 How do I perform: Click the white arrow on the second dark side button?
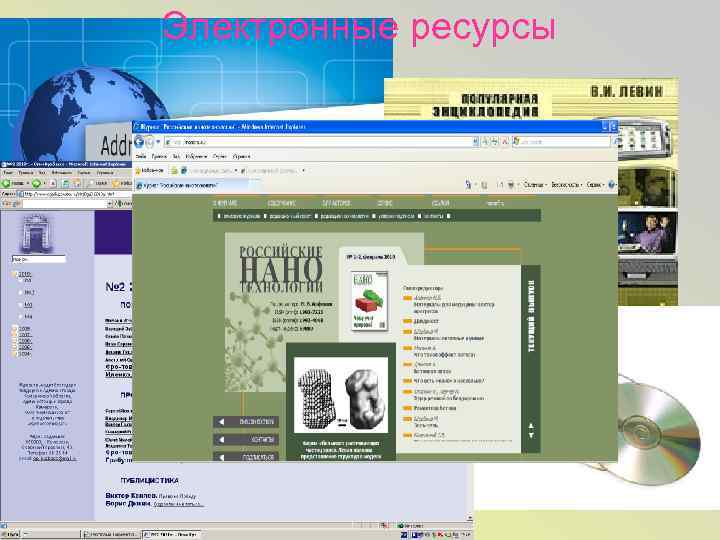[x=221, y=439]
